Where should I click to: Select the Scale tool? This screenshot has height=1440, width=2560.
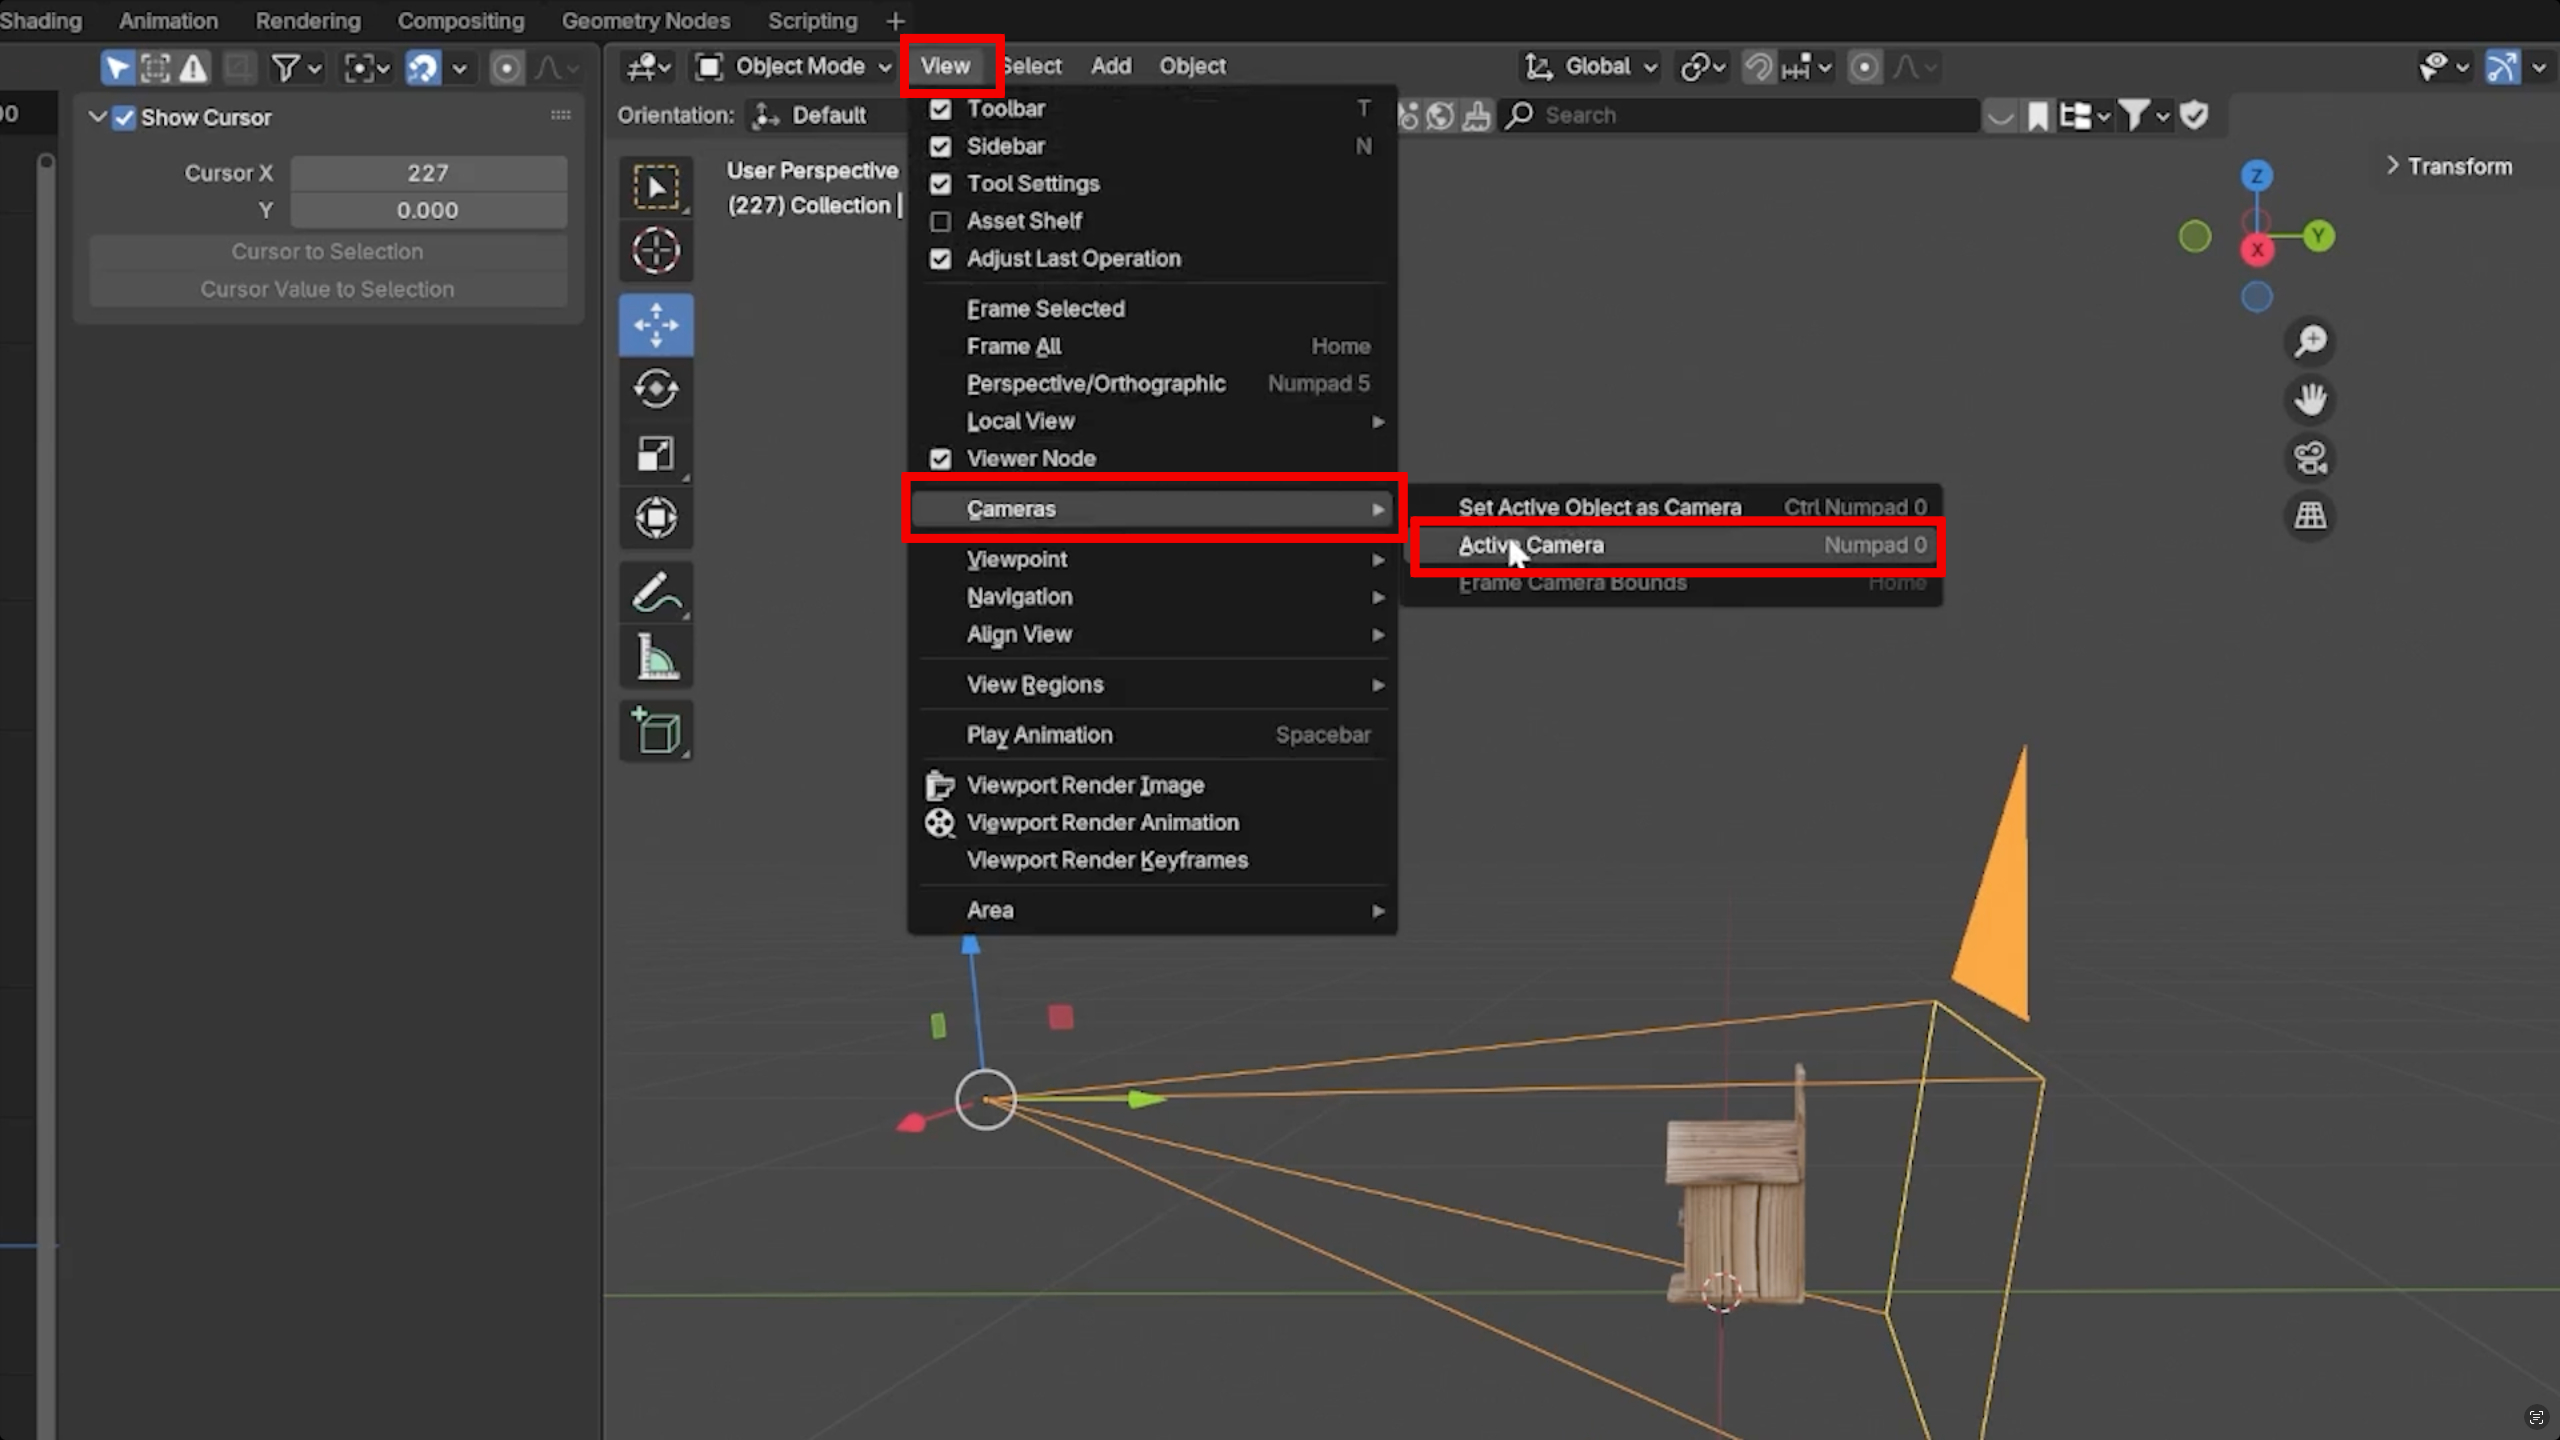pyautogui.click(x=655, y=453)
